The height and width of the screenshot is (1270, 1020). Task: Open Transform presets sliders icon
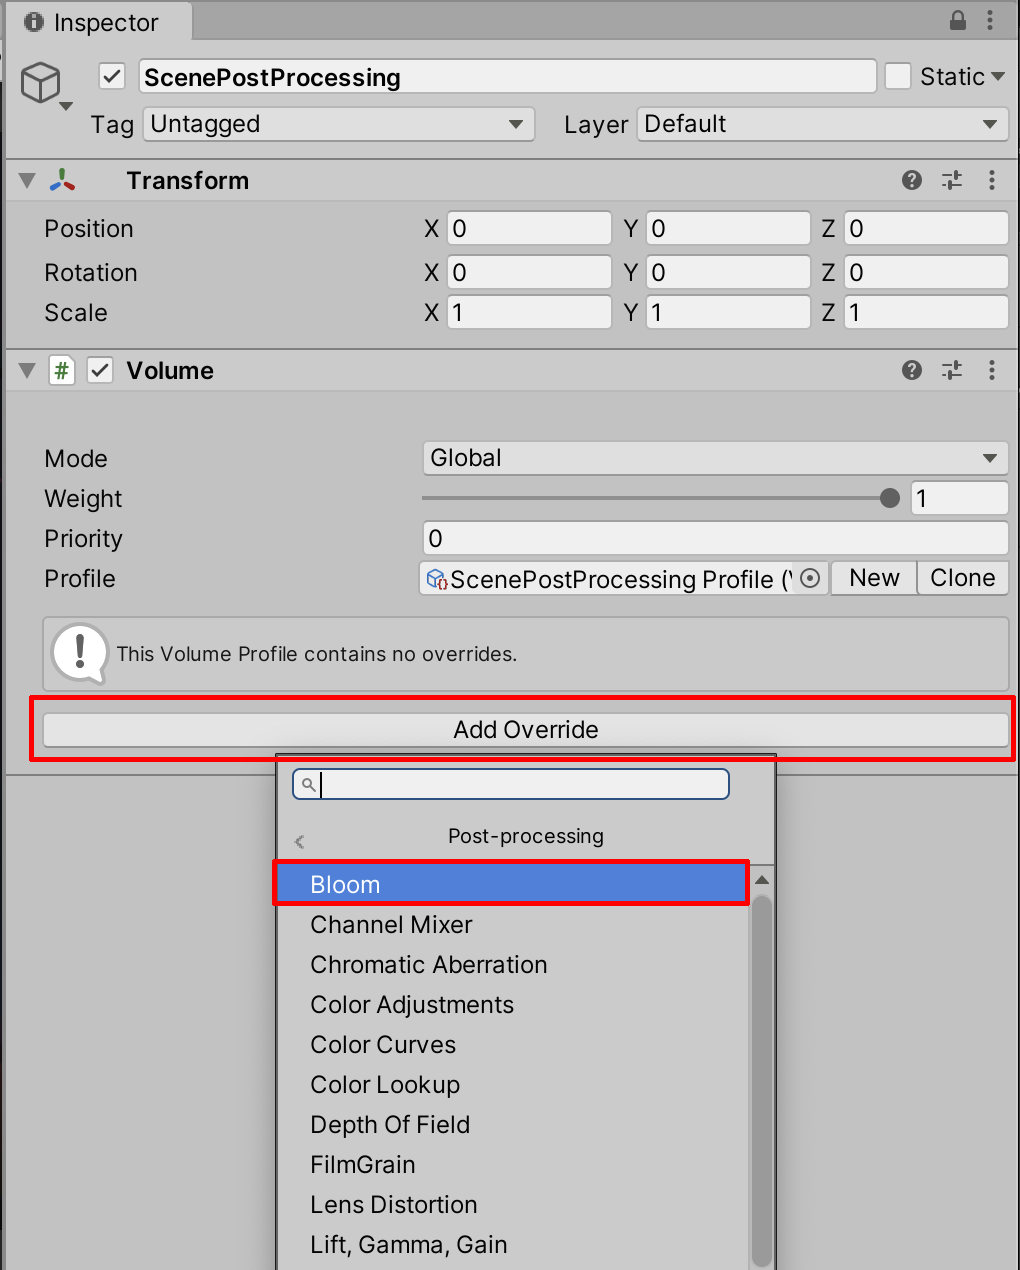tap(951, 180)
